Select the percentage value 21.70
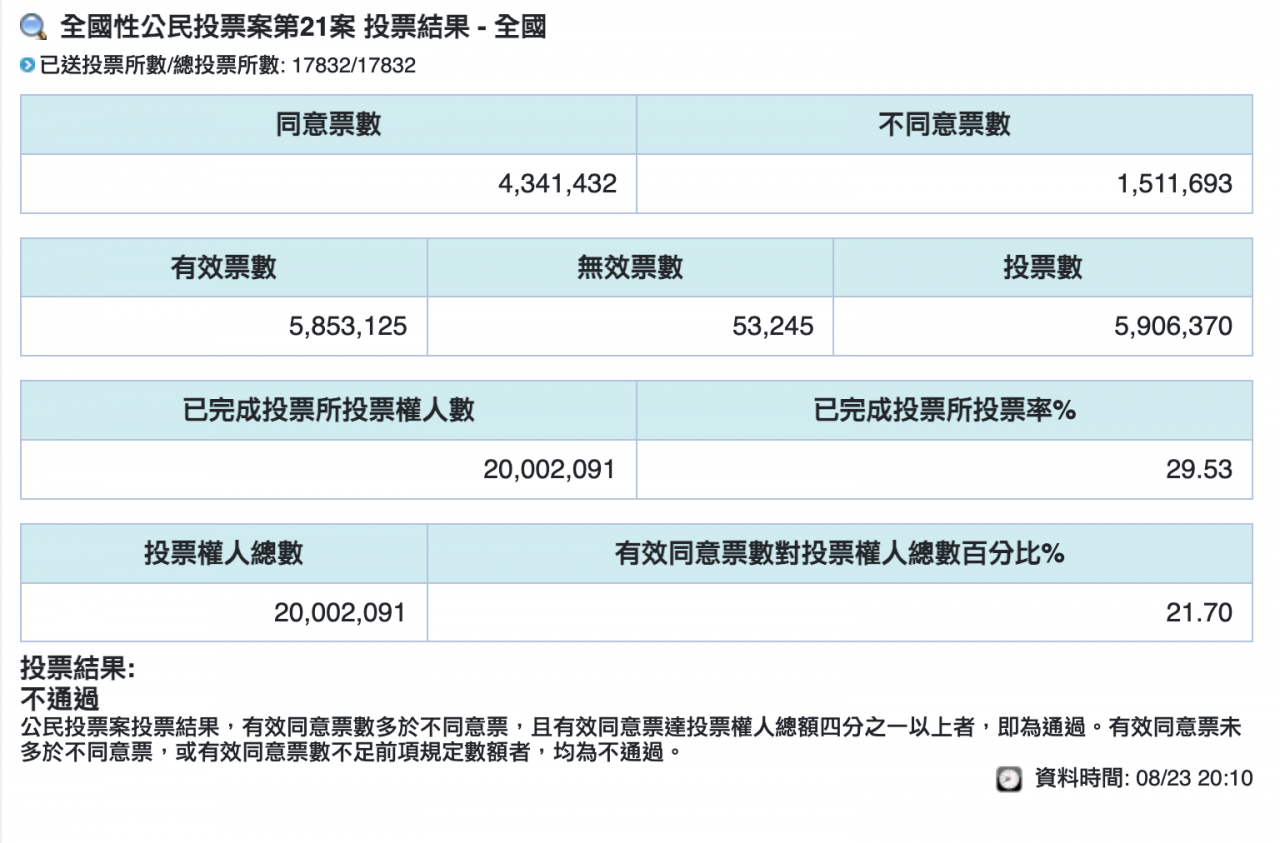 pyautogui.click(x=1199, y=613)
